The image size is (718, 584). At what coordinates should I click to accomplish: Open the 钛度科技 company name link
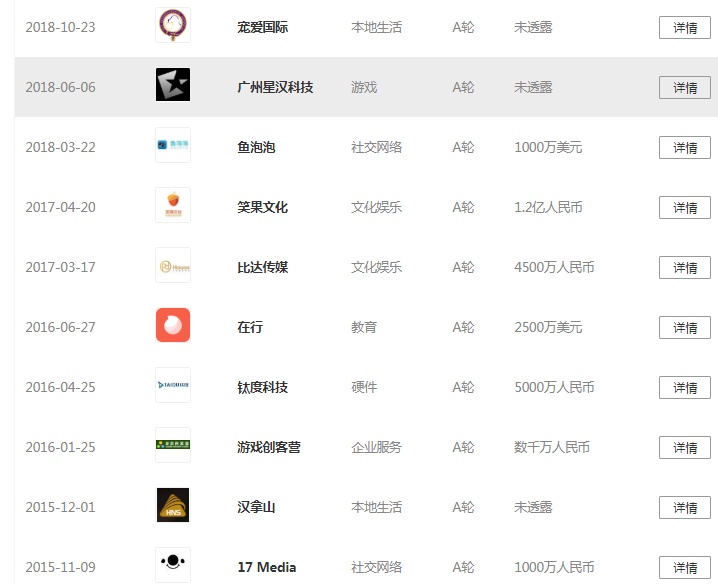(x=262, y=388)
